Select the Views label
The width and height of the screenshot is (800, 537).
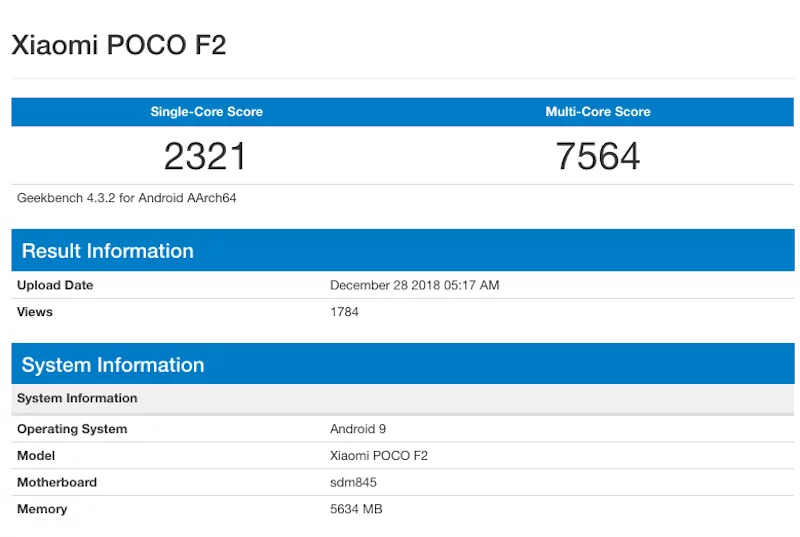pyautogui.click(x=35, y=312)
